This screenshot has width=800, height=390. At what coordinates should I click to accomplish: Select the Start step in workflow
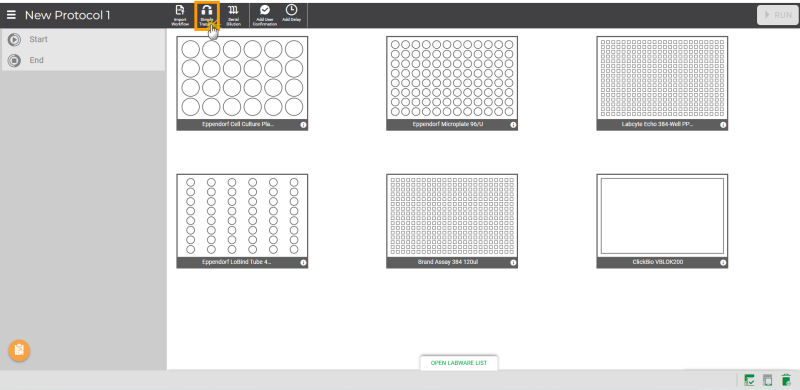click(83, 39)
